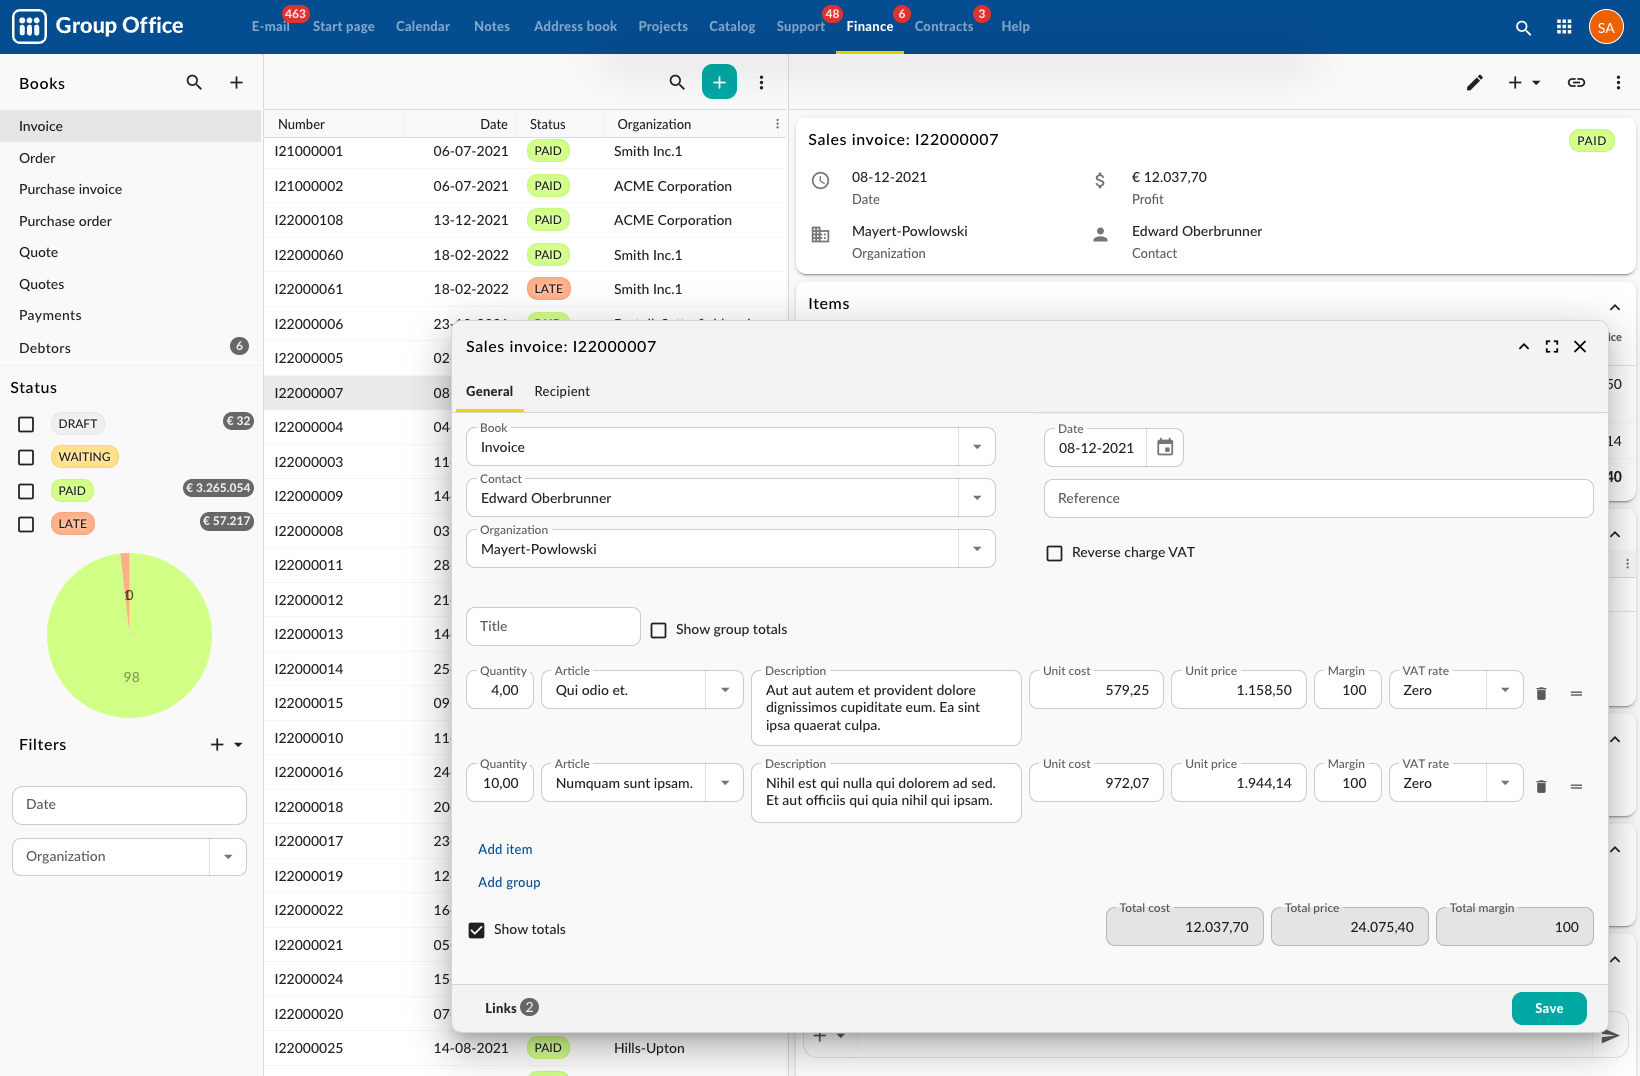Select invoice row I22000061

[x=525, y=289]
